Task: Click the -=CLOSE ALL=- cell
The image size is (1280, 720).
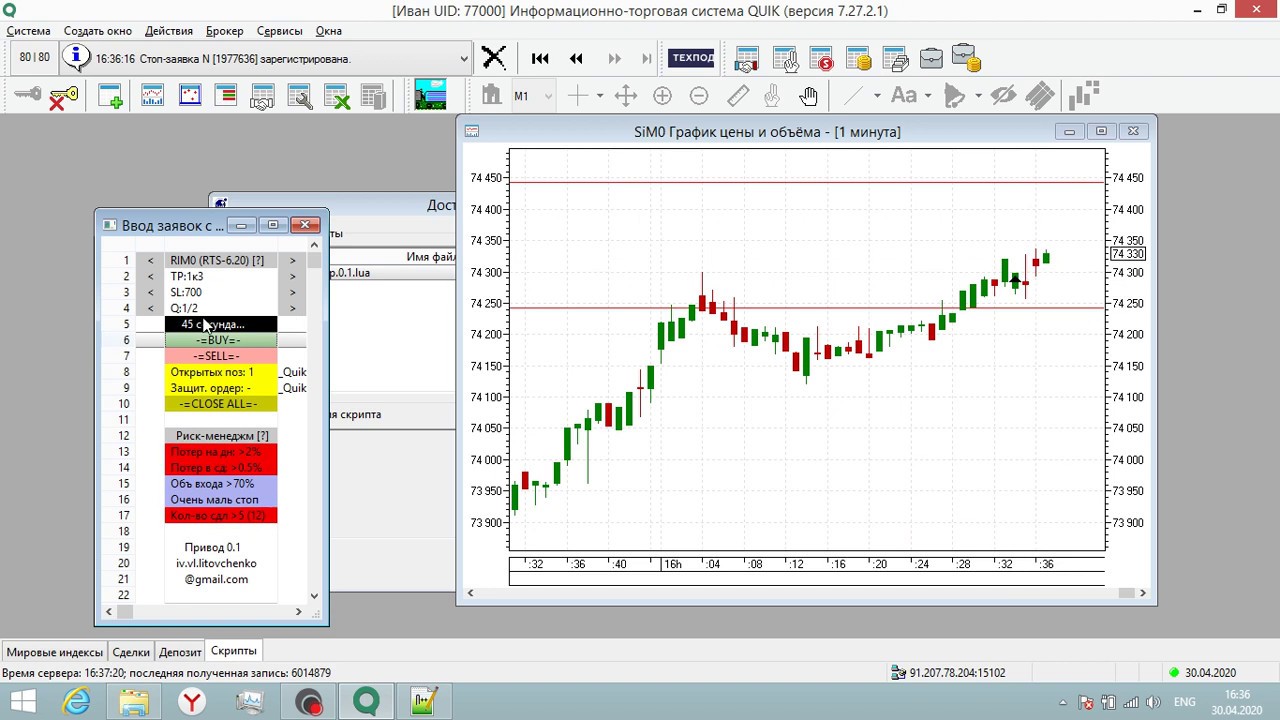Action: coord(221,404)
